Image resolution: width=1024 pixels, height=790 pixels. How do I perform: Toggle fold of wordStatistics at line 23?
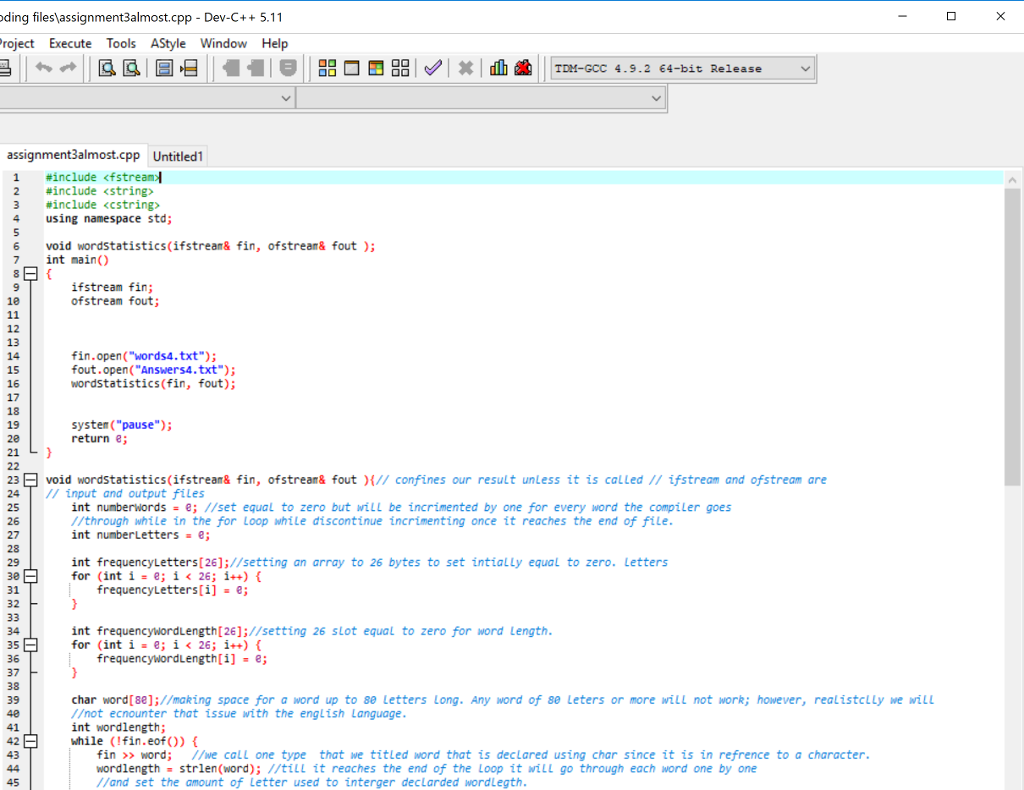30,480
